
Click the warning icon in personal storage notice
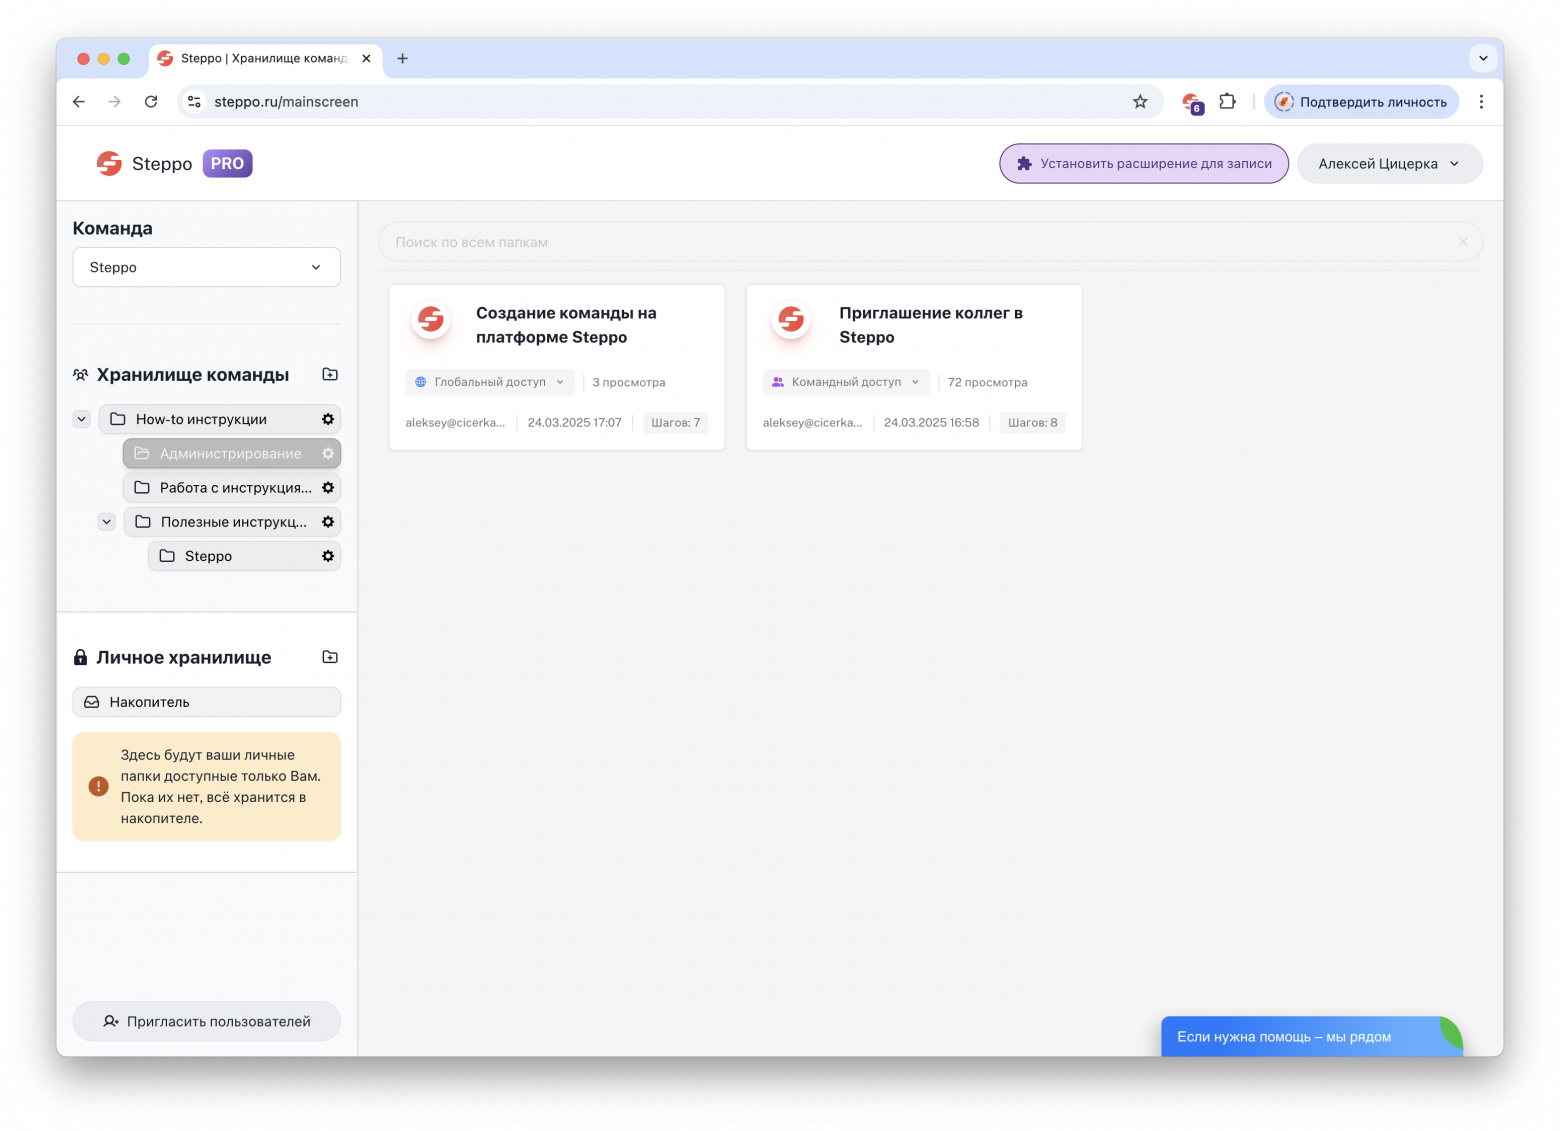click(x=98, y=786)
